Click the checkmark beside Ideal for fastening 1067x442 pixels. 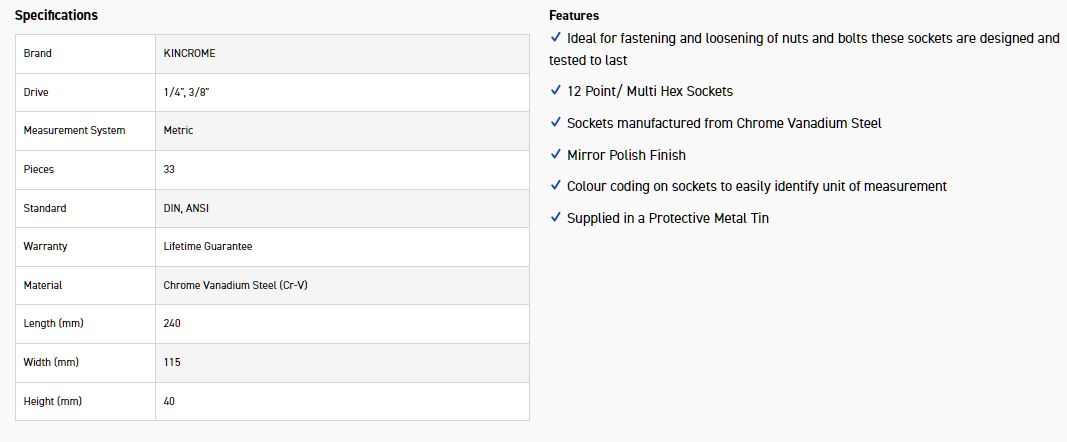coord(556,38)
